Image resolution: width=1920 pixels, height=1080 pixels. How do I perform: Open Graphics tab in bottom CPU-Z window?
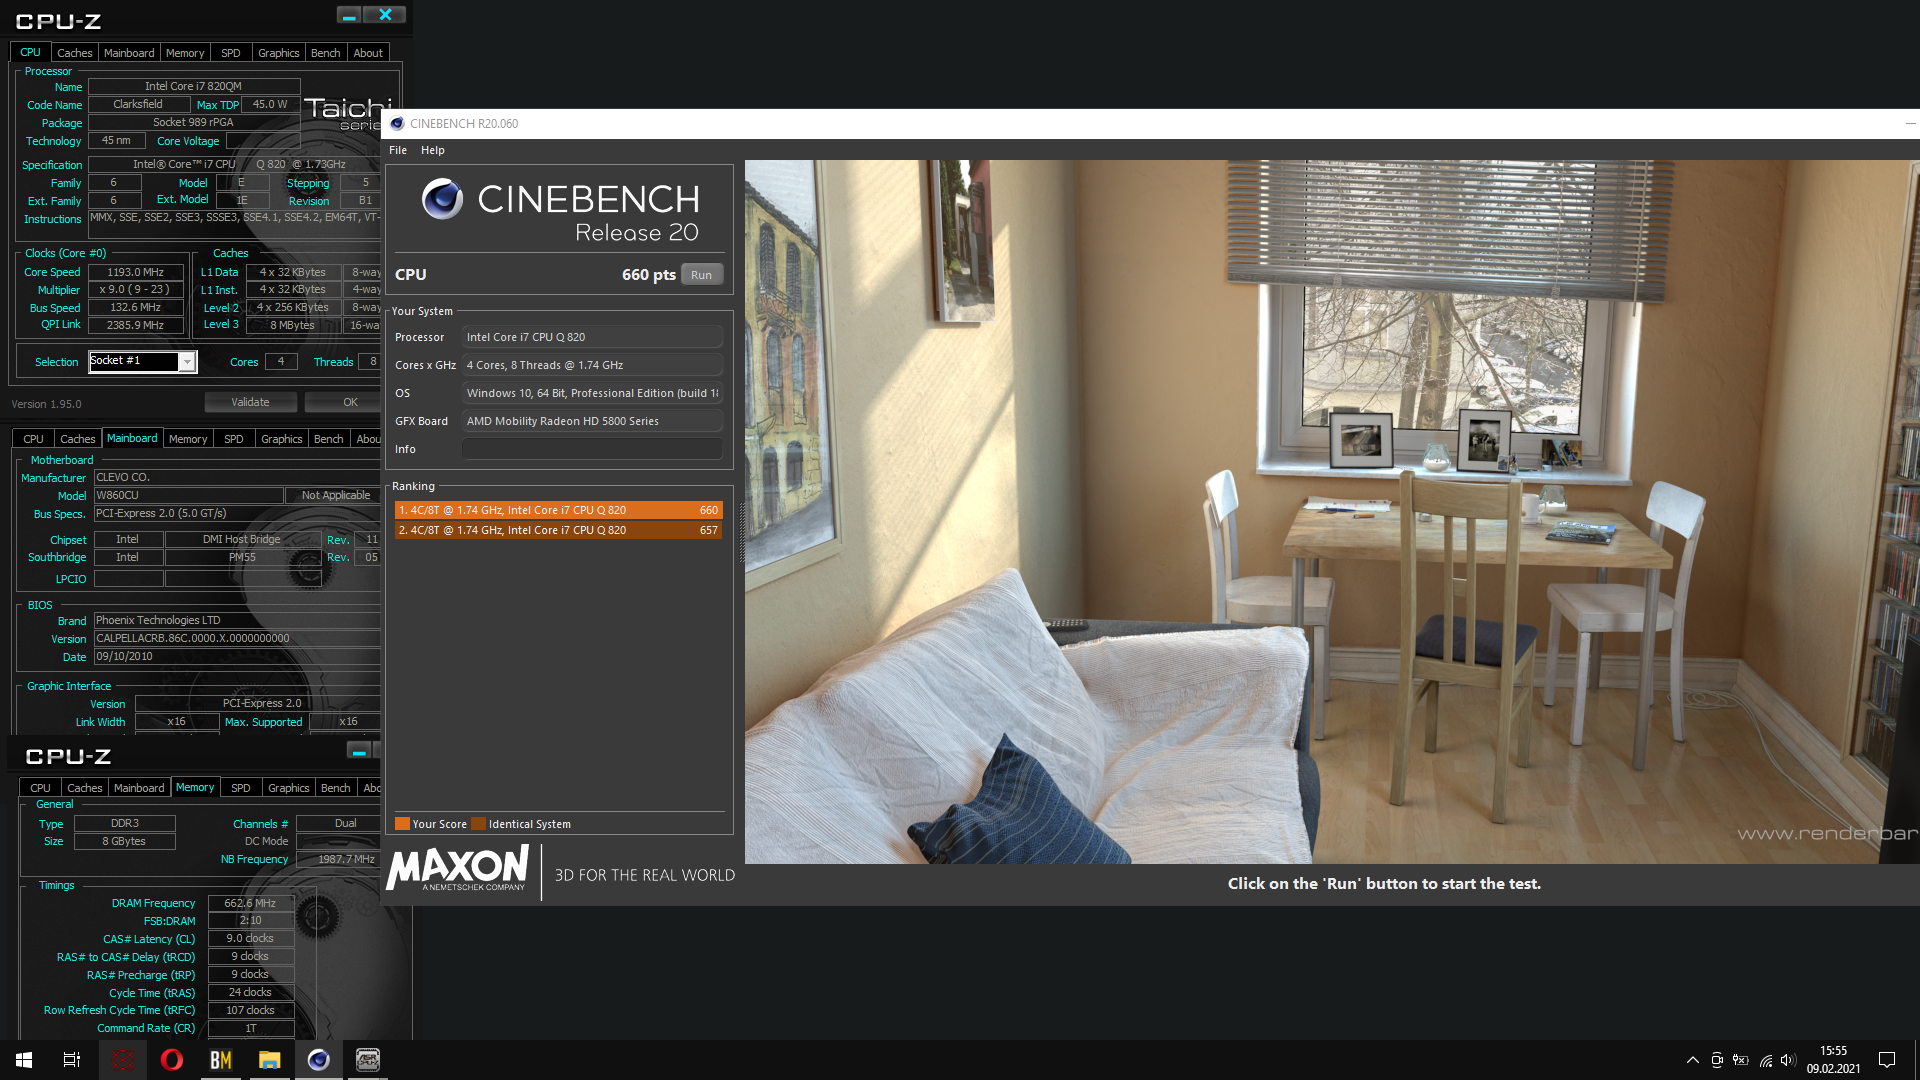(288, 788)
